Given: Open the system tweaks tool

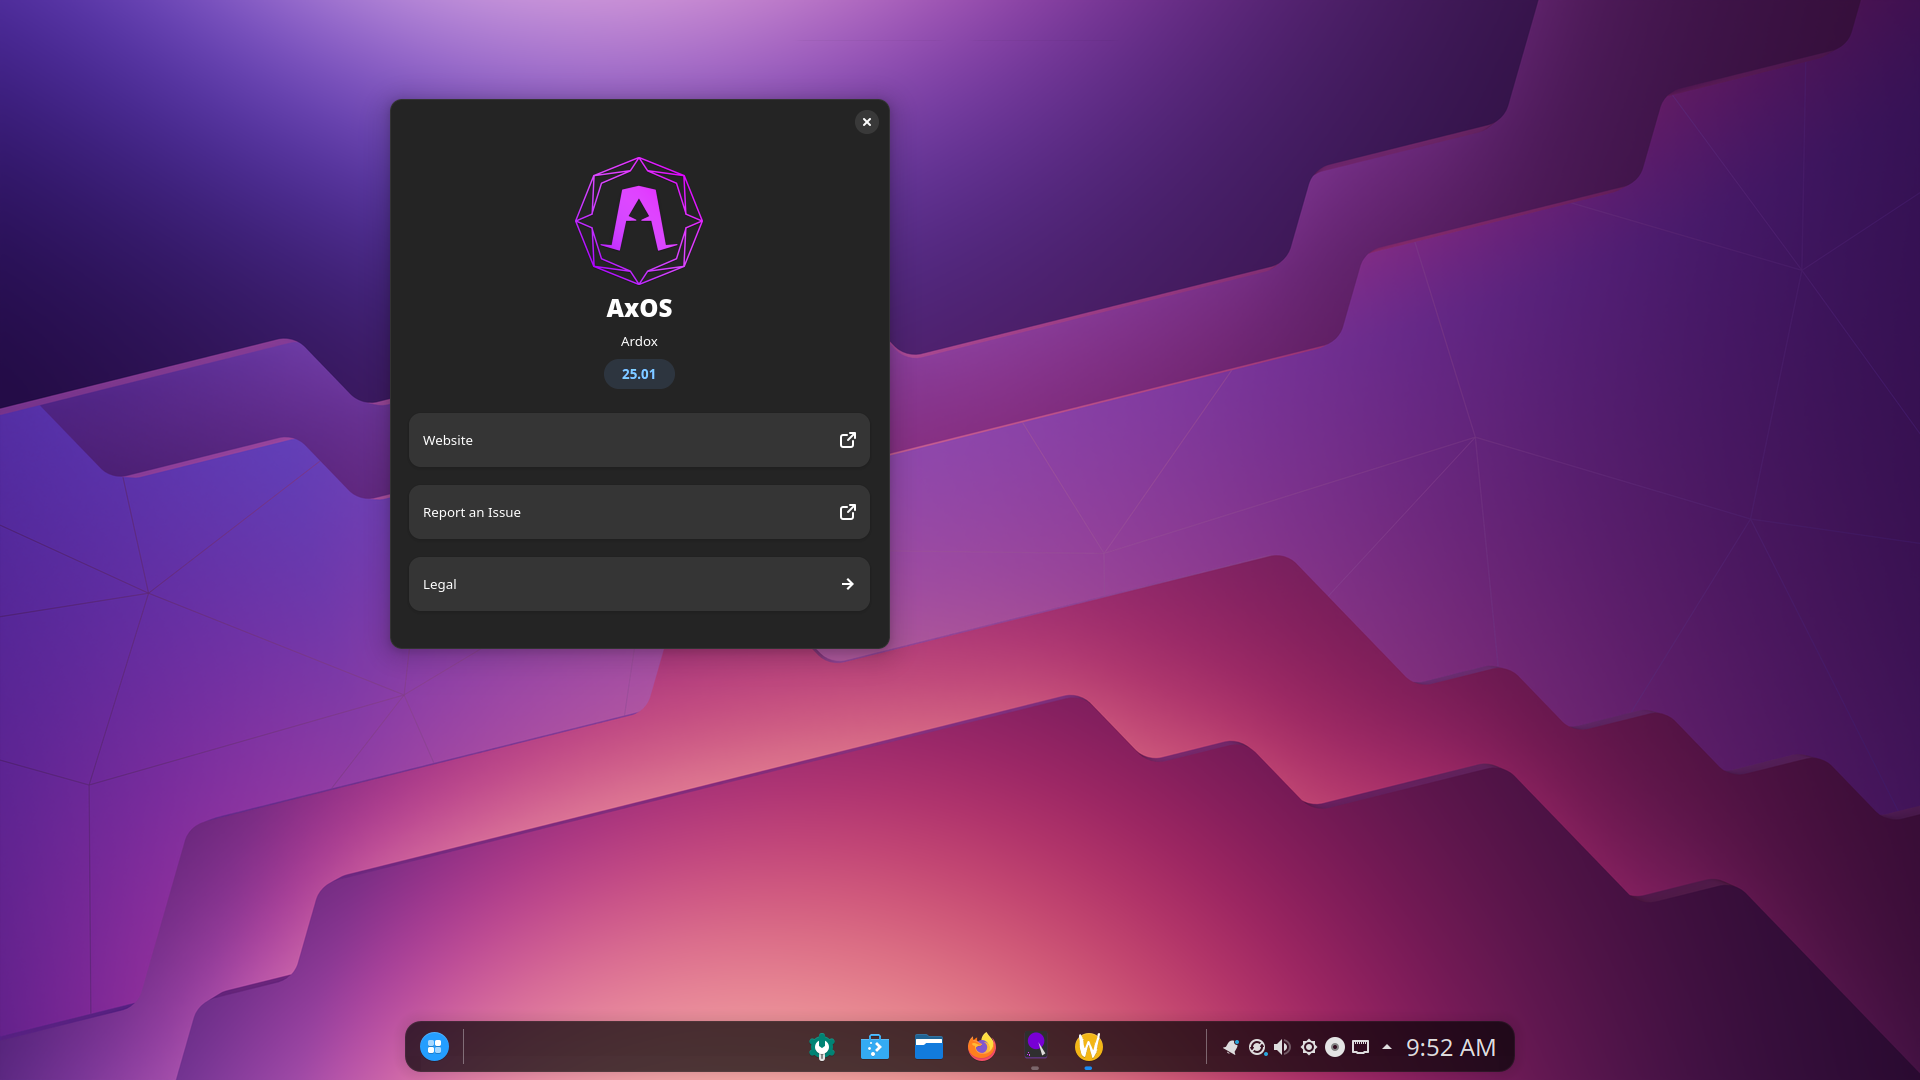Looking at the screenshot, I should point(821,1047).
